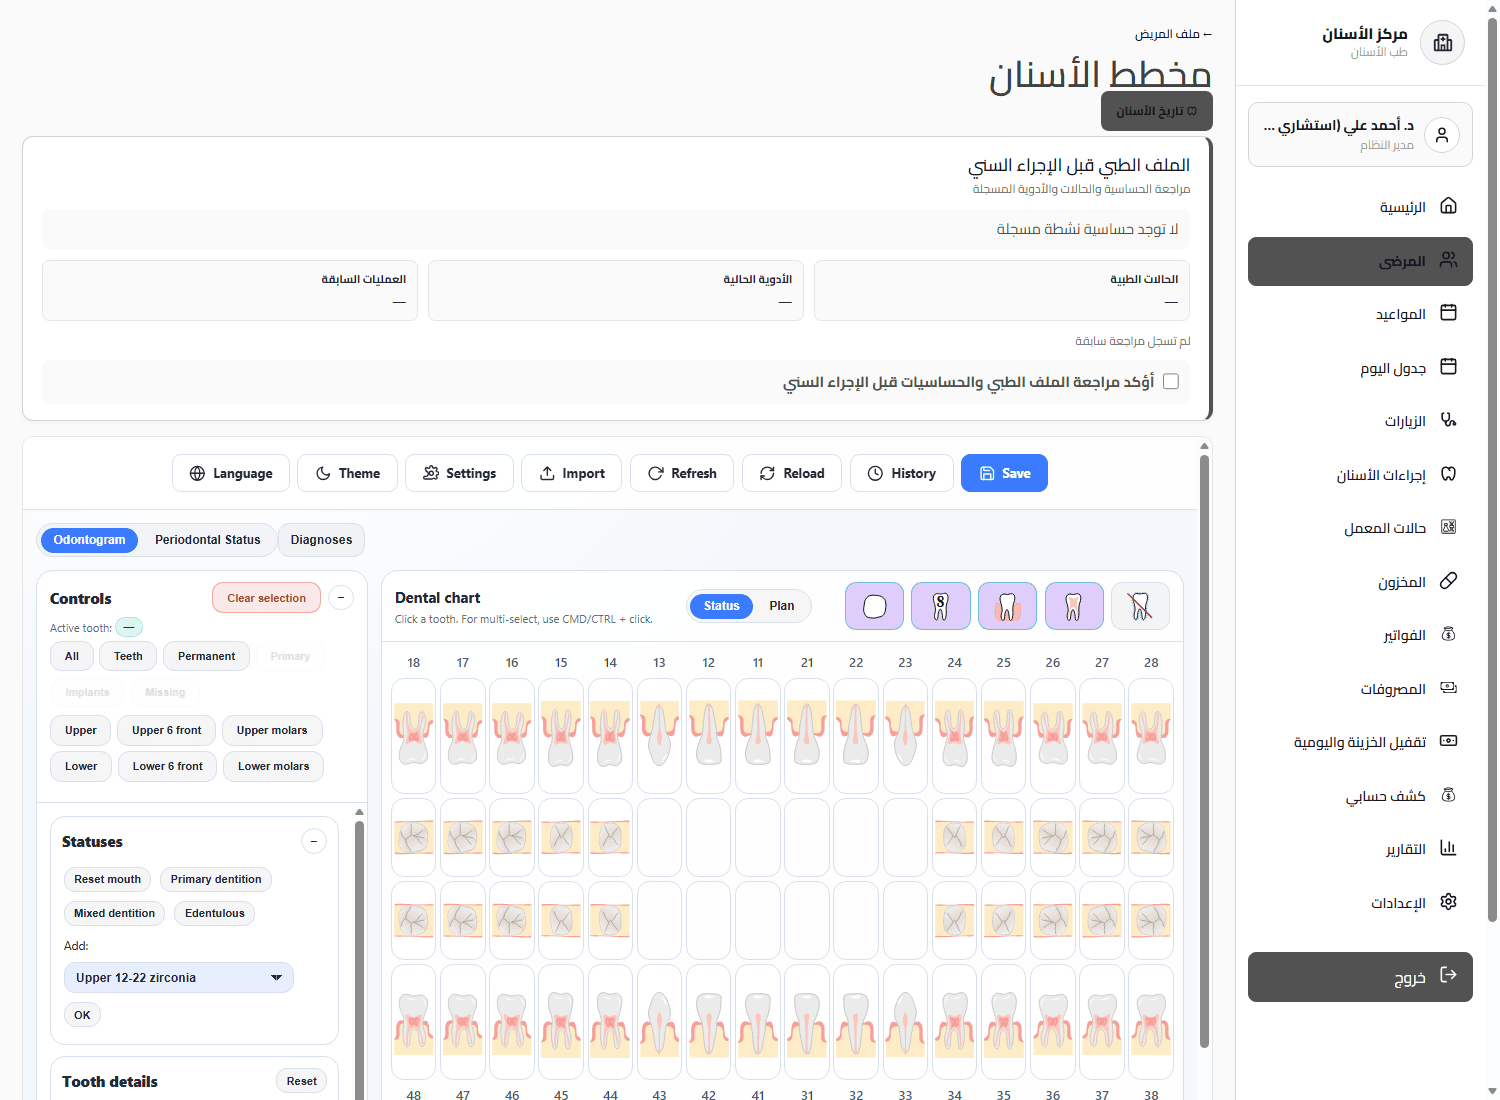
Task: Open the Upper 12-22 zirconia dropdown
Action: coord(179,978)
